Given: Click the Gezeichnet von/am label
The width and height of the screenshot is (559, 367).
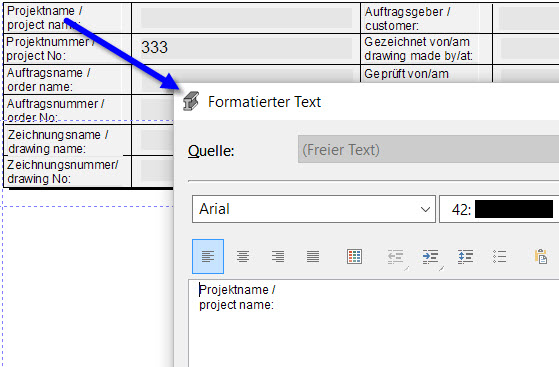Looking at the screenshot, I should pos(419,49).
